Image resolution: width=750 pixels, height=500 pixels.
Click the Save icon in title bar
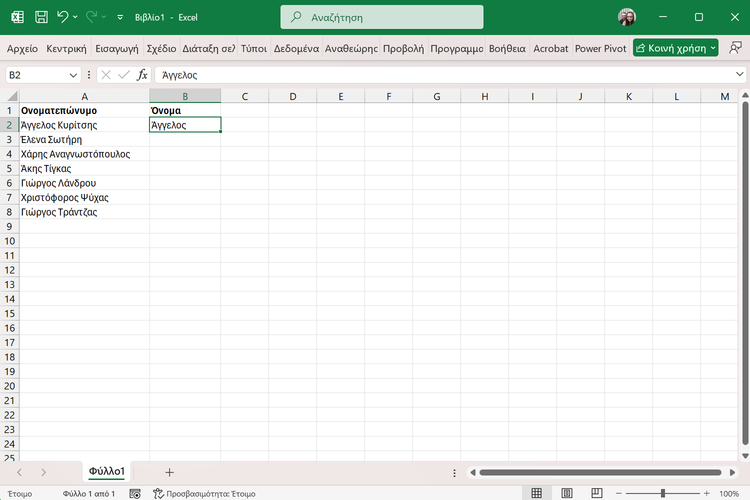coord(41,17)
